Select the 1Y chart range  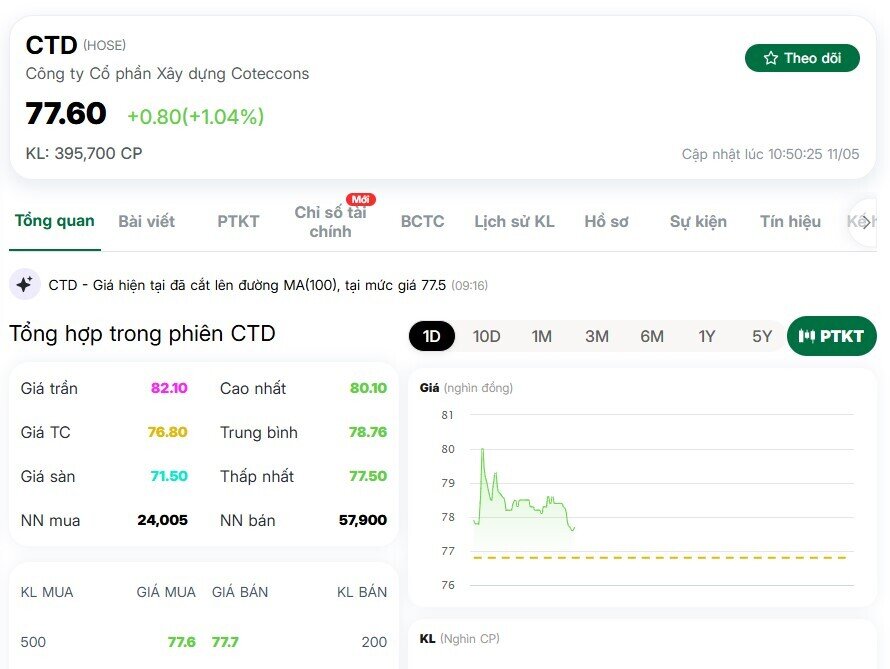707,336
